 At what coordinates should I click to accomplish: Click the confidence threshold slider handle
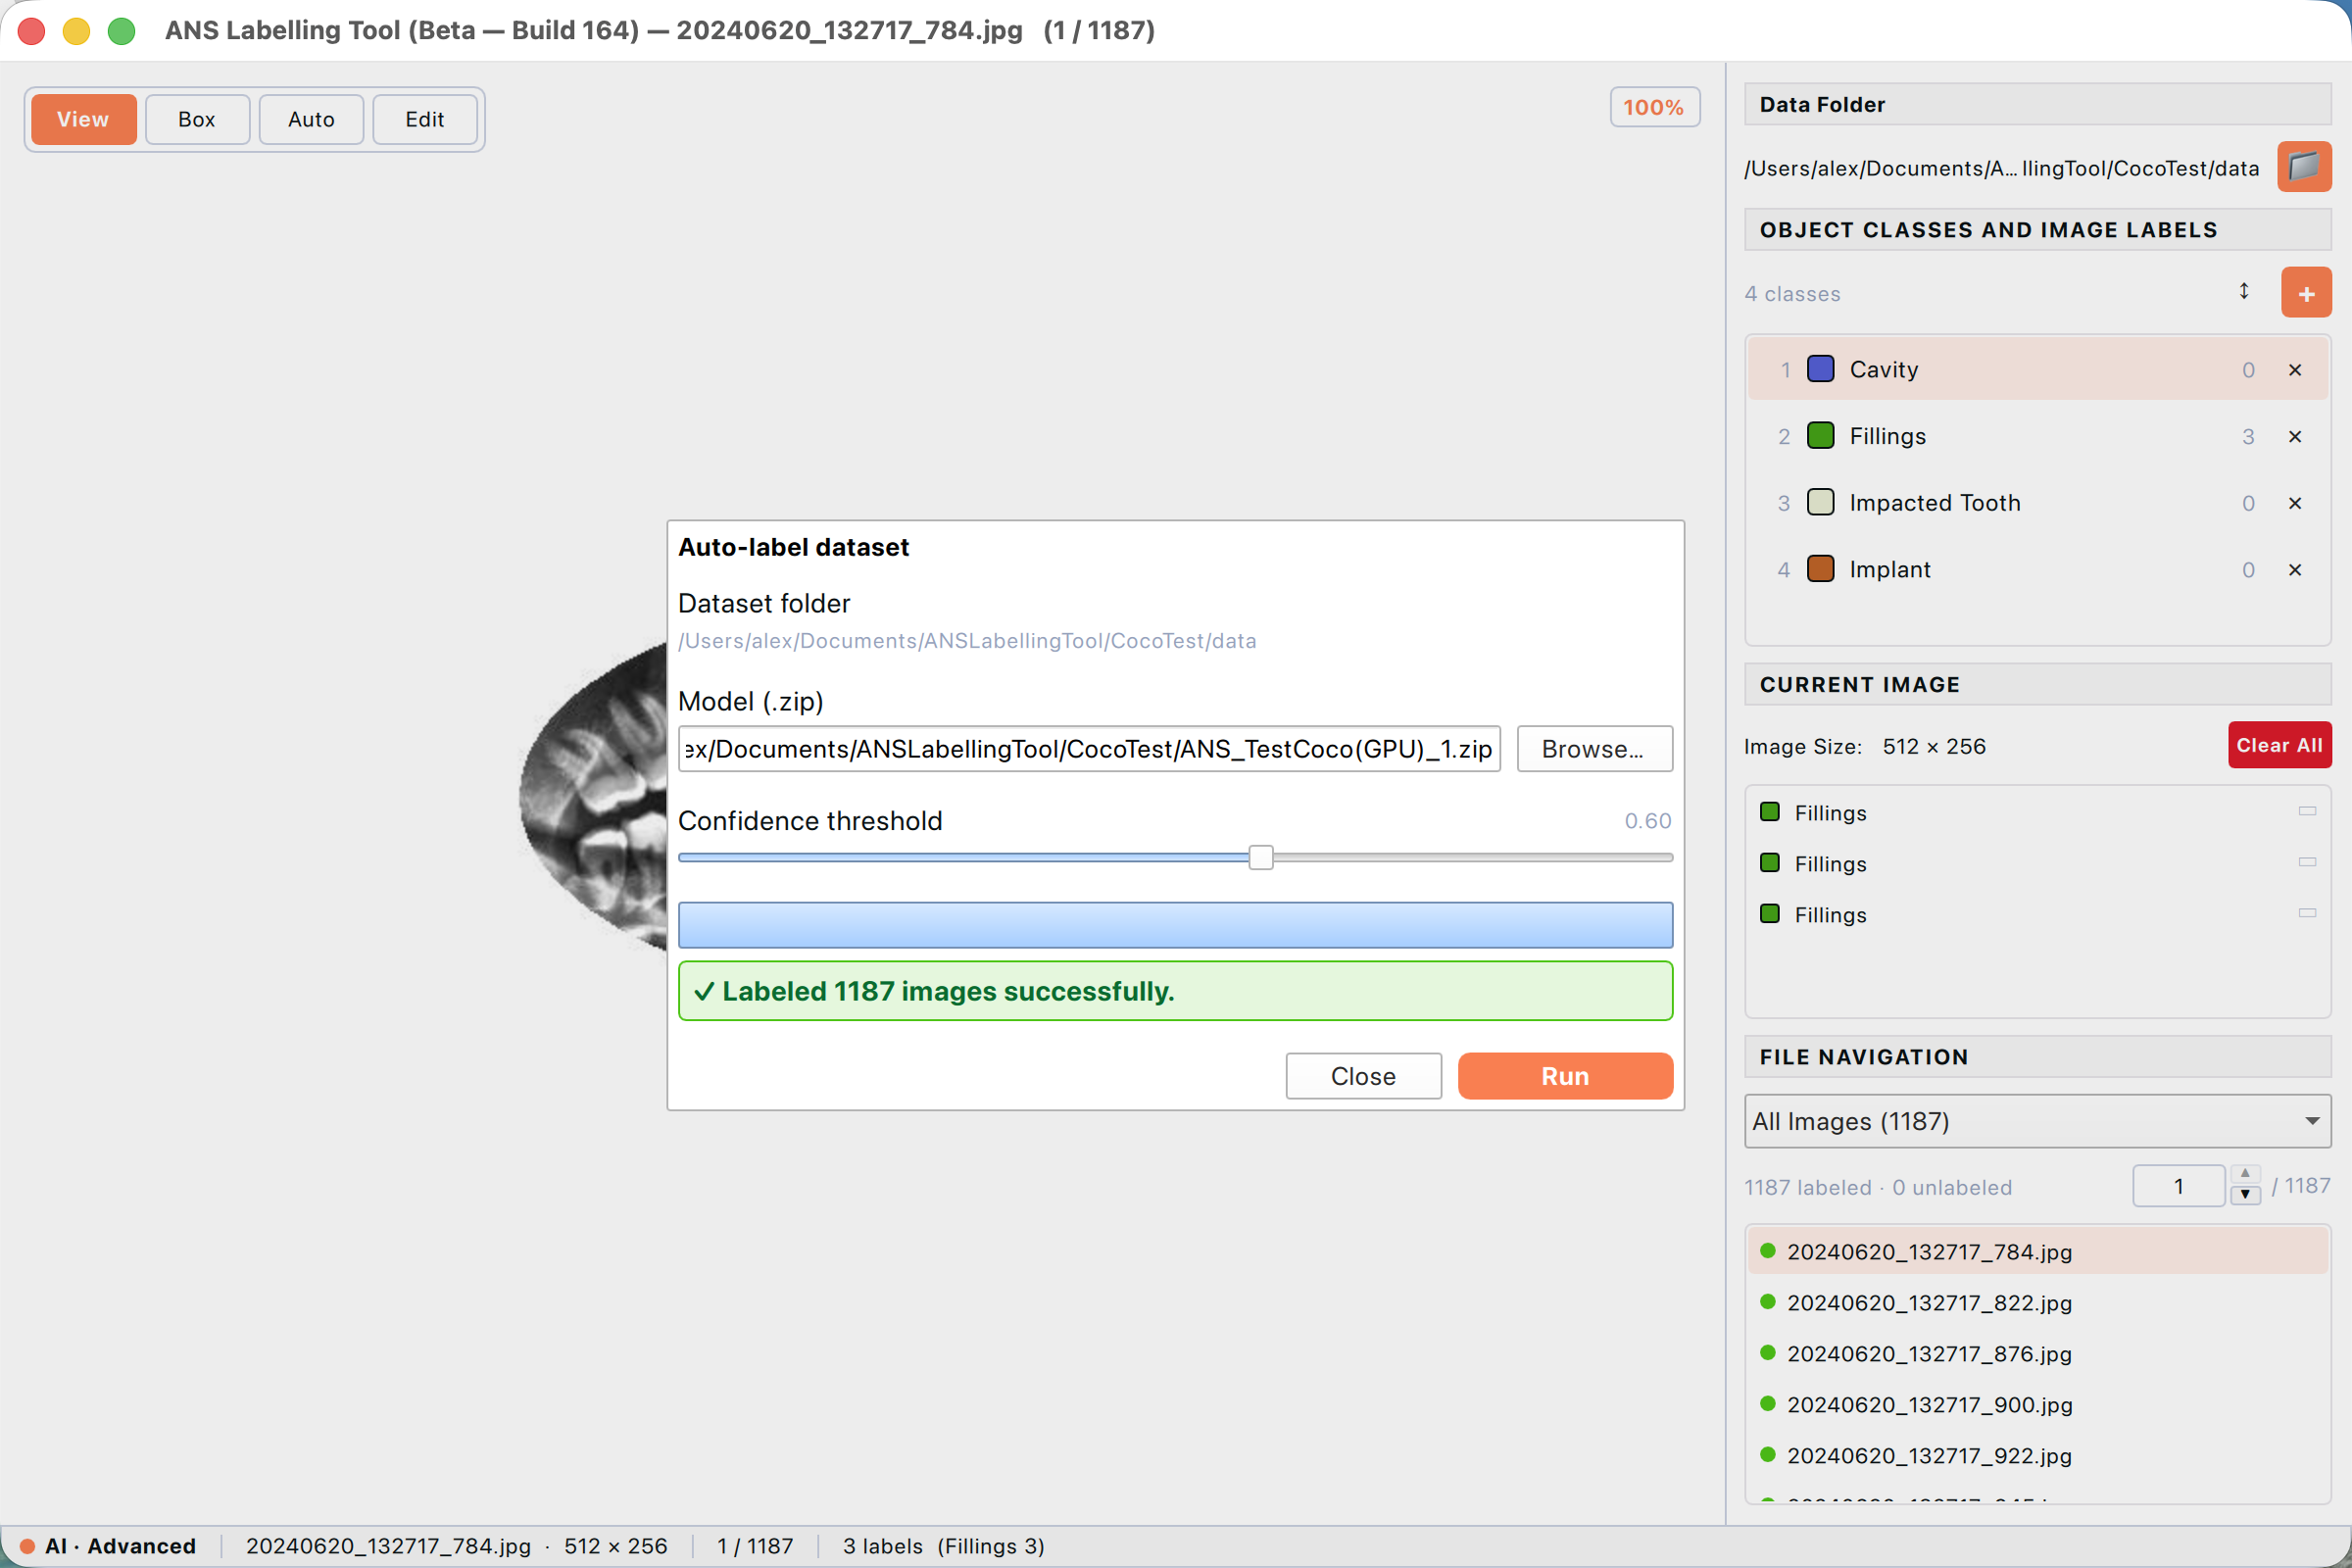click(1261, 857)
